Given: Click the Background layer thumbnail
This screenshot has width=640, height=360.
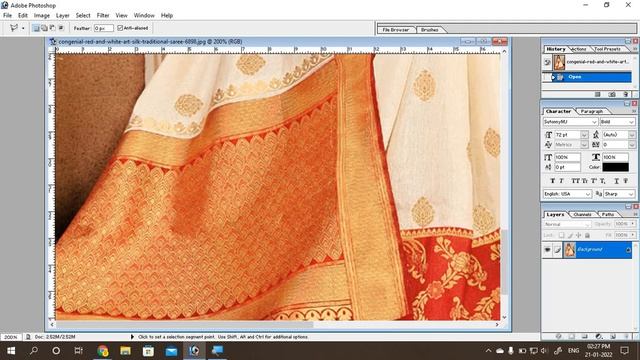Looking at the screenshot, I should pyautogui.click(x=569, y=250).
